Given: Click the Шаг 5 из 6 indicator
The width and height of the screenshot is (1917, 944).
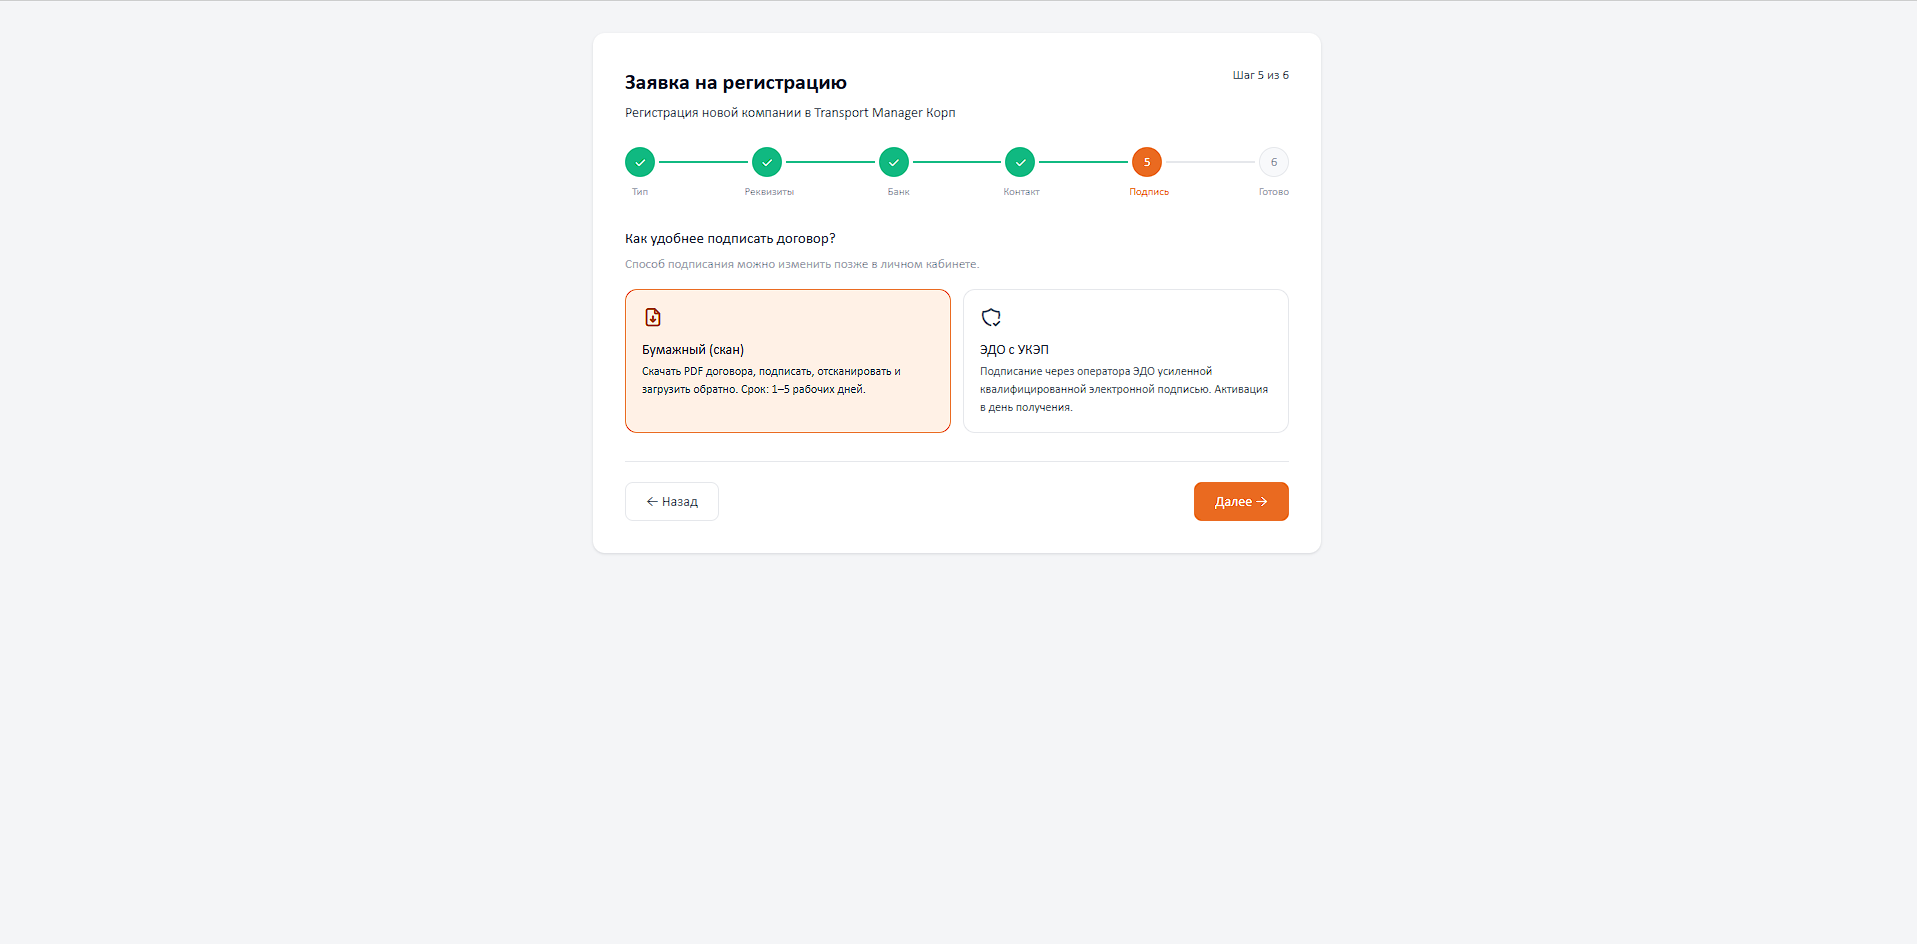Looking at the screenshot, I should 1261,75.
